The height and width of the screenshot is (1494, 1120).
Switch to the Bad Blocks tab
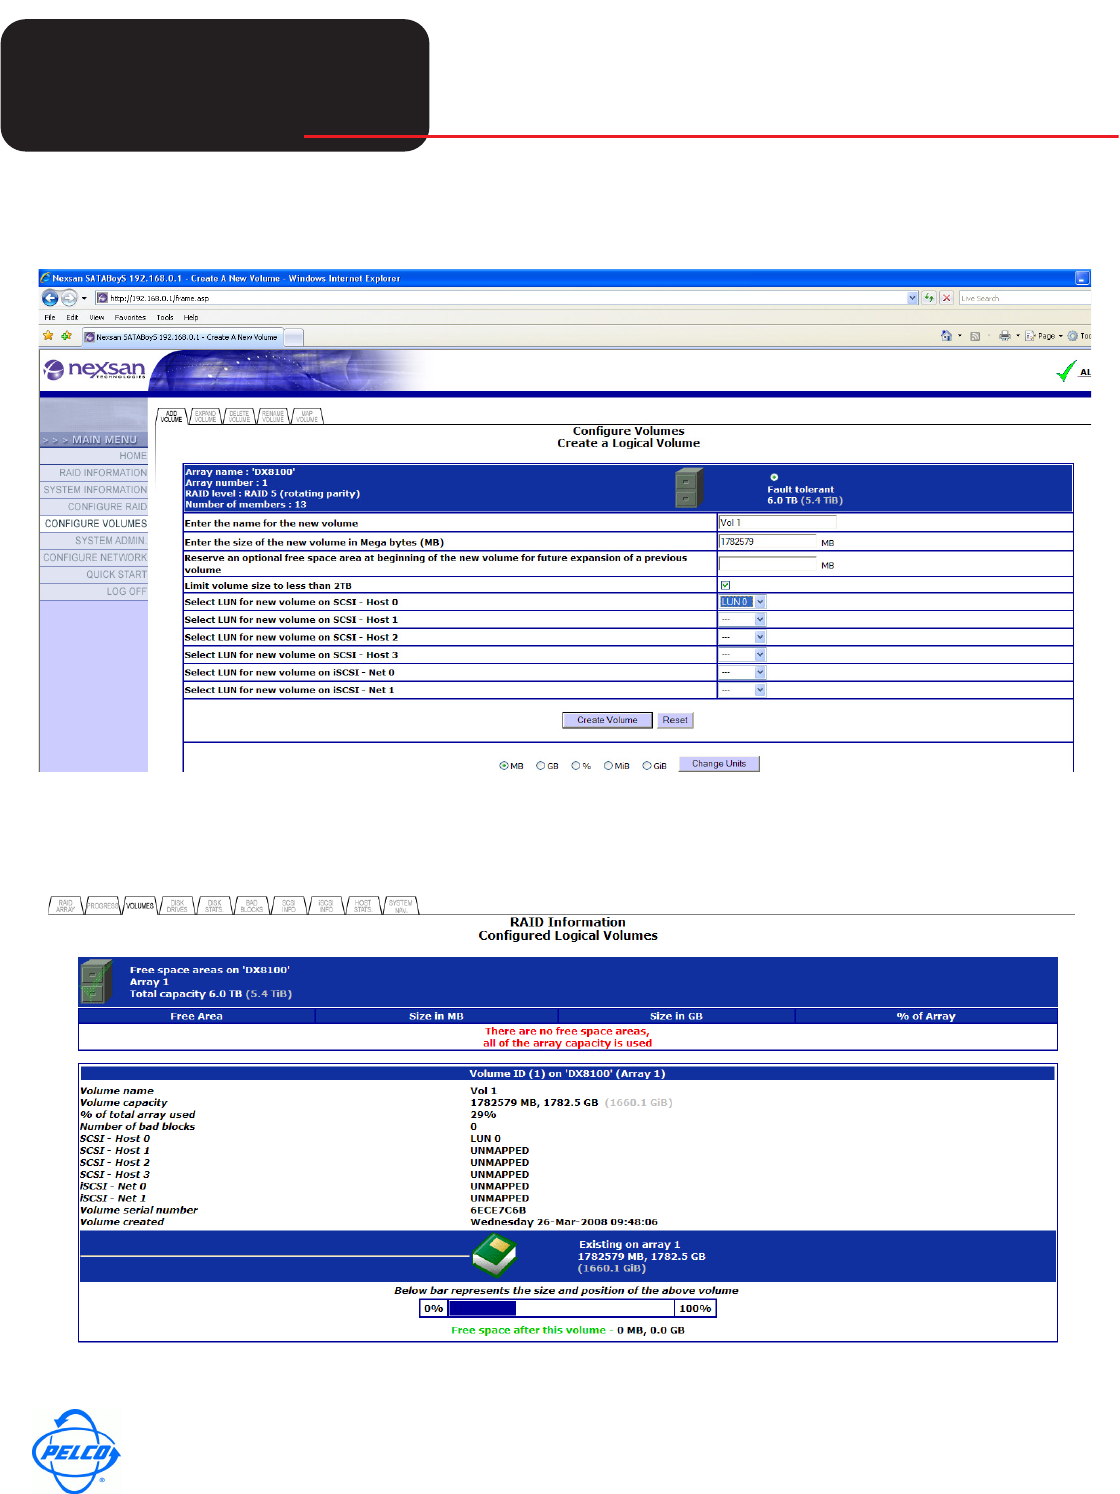(251, 906)
